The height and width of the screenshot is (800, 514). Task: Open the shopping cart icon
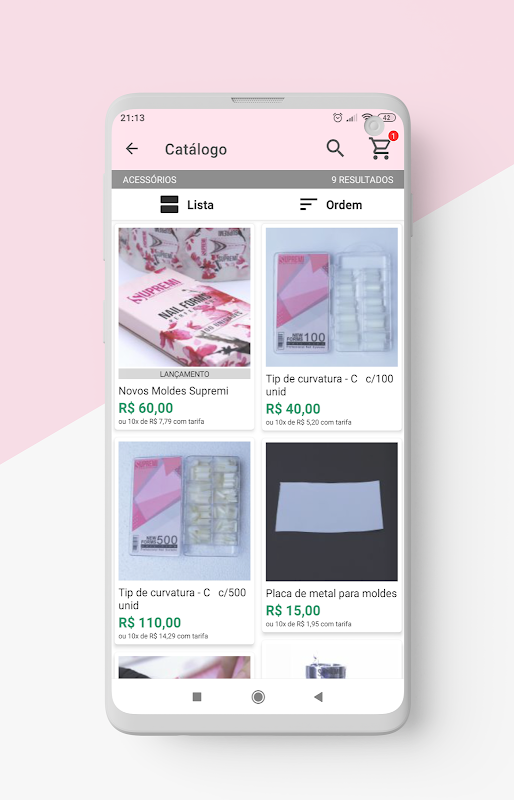click(x=380, y=148)
